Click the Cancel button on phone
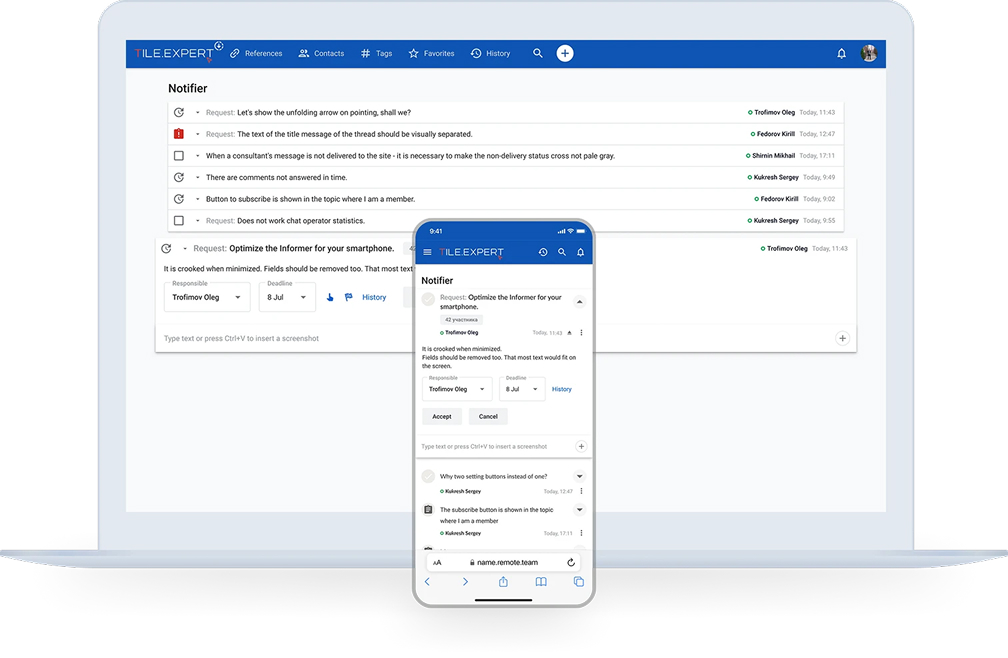 coord(488,416)
